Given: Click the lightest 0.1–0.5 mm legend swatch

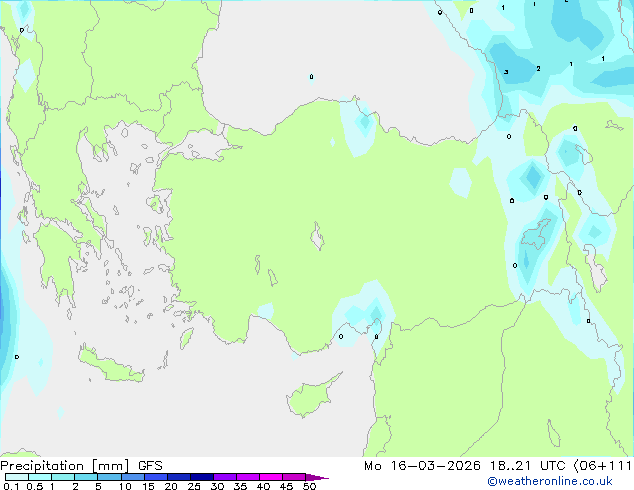Looking at the screenshot, I should click(17, 477).
